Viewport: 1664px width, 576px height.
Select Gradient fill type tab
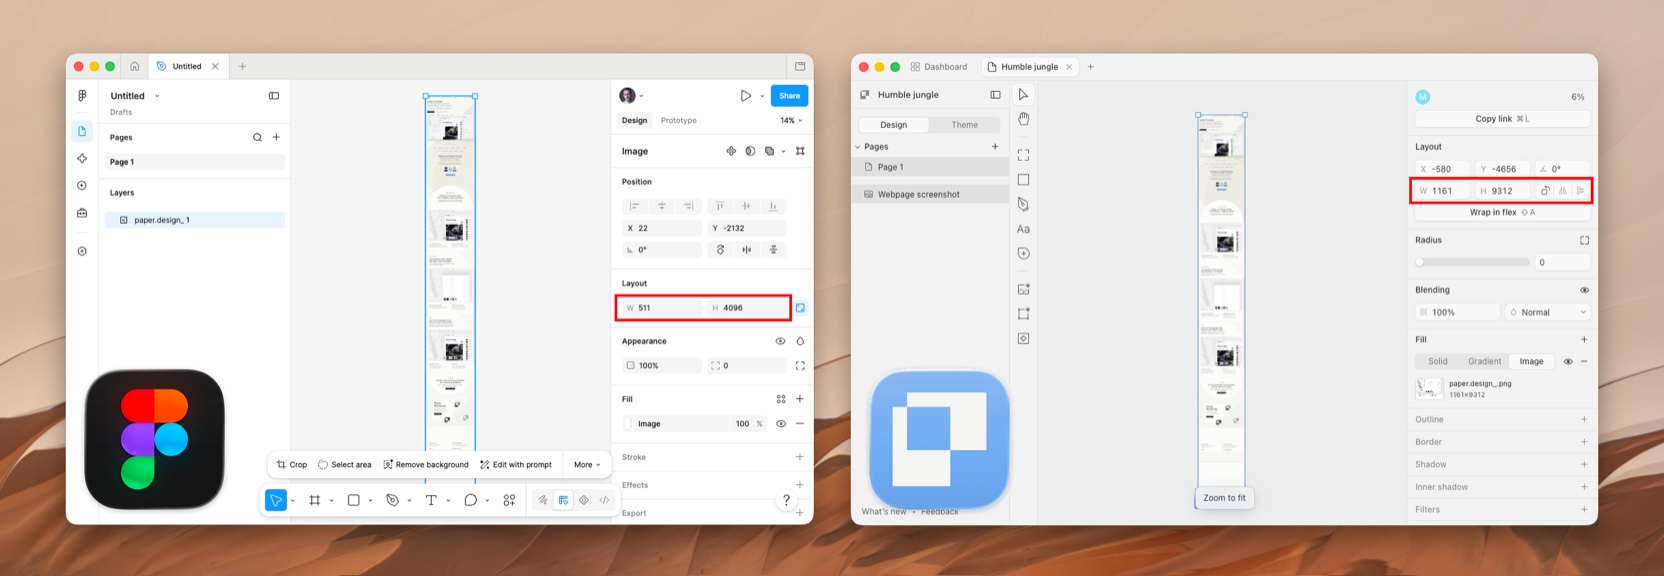tap(1484, 362)
